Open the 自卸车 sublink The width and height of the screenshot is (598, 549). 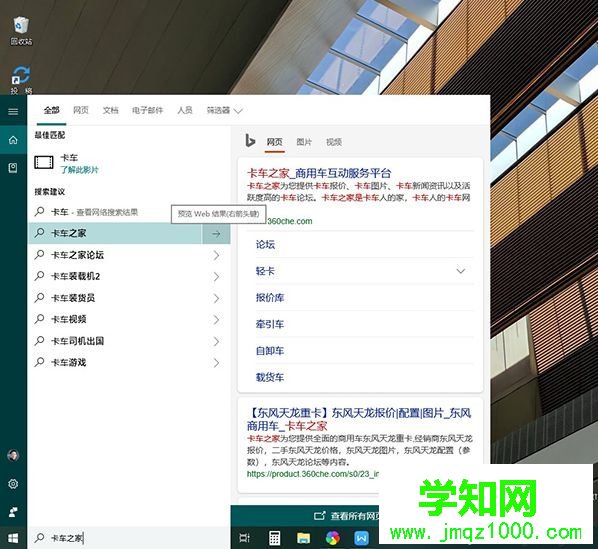coord(270,351)
